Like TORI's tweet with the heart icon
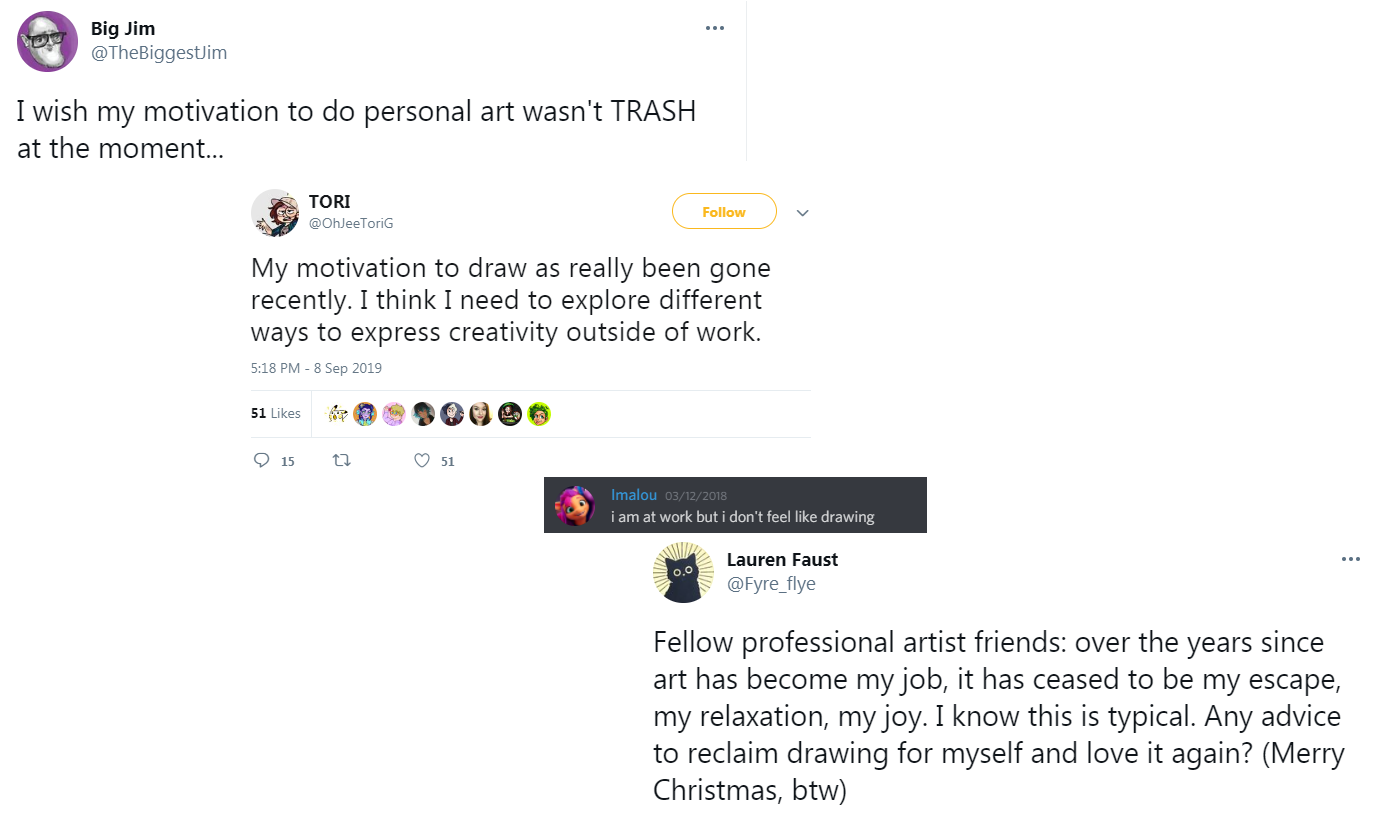The height and width of the screenshot is (815, 1382). [422, 461]
